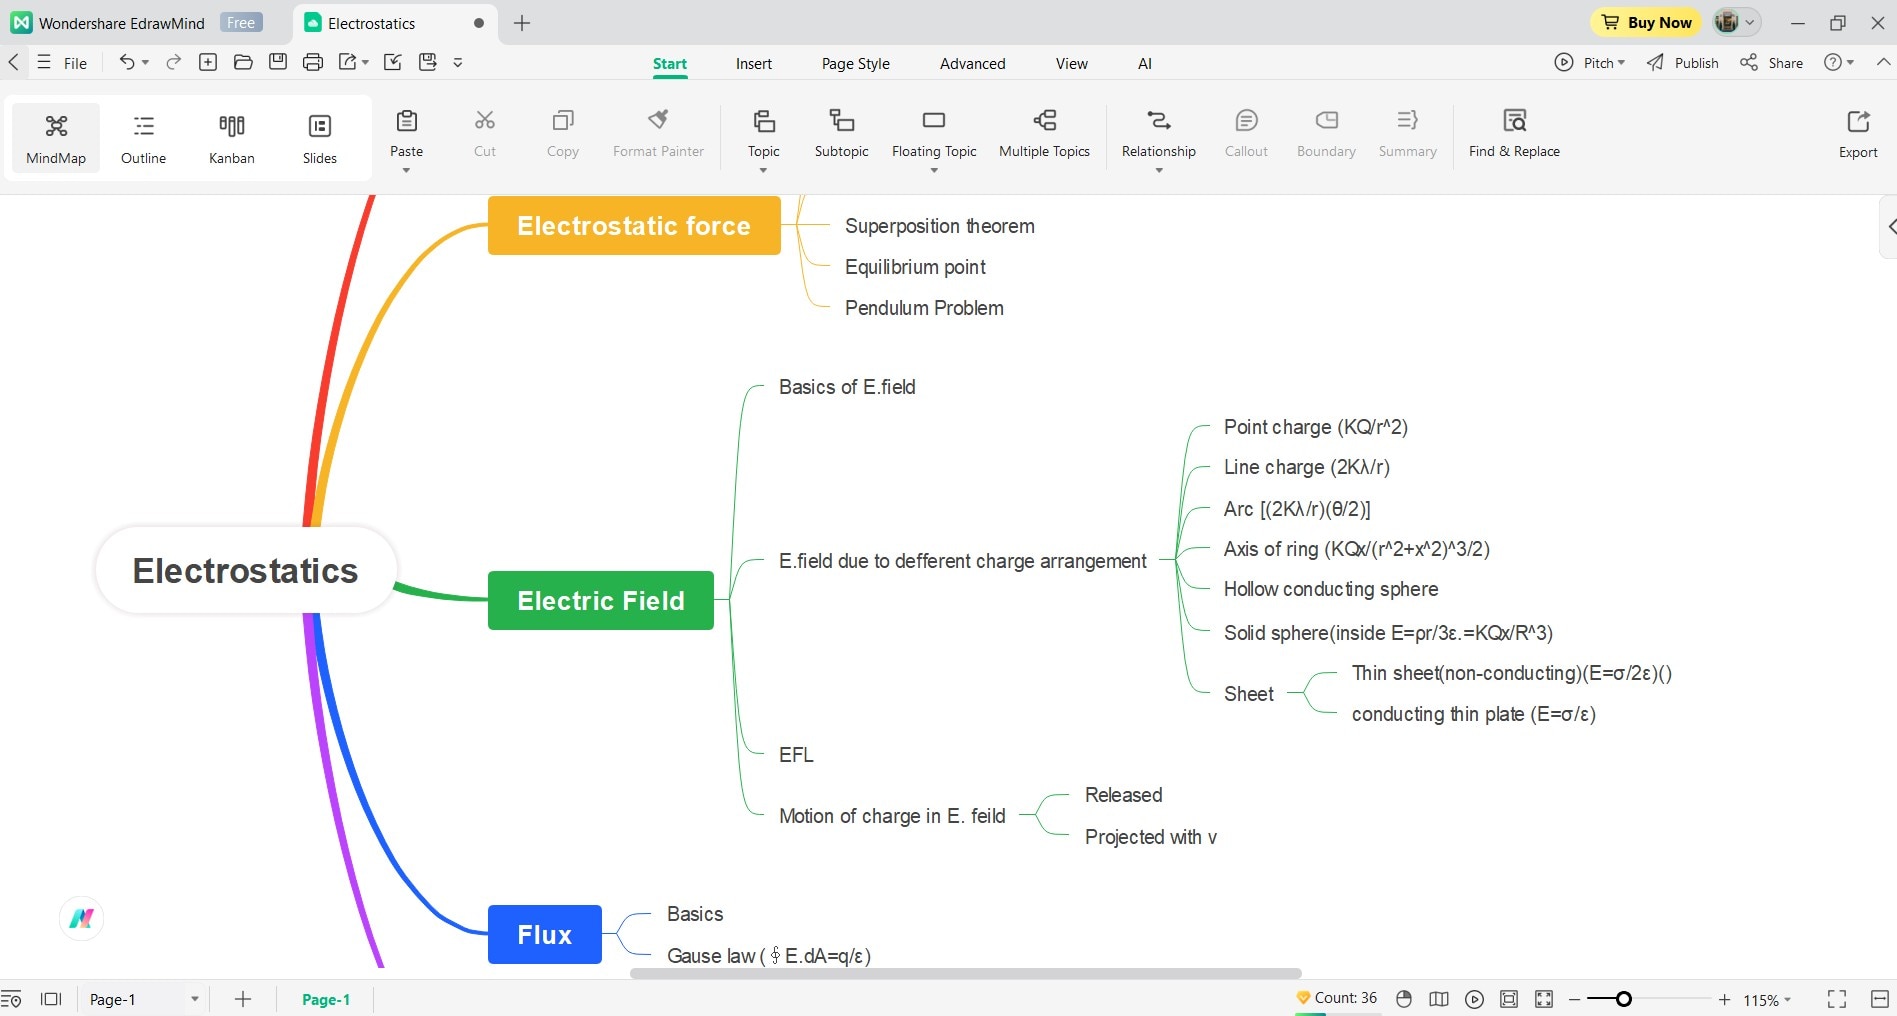The width and height of the screenshot is (1897, 1016).
Task: Switch to the Advanced tab
Action: click(x=972, y=63)
